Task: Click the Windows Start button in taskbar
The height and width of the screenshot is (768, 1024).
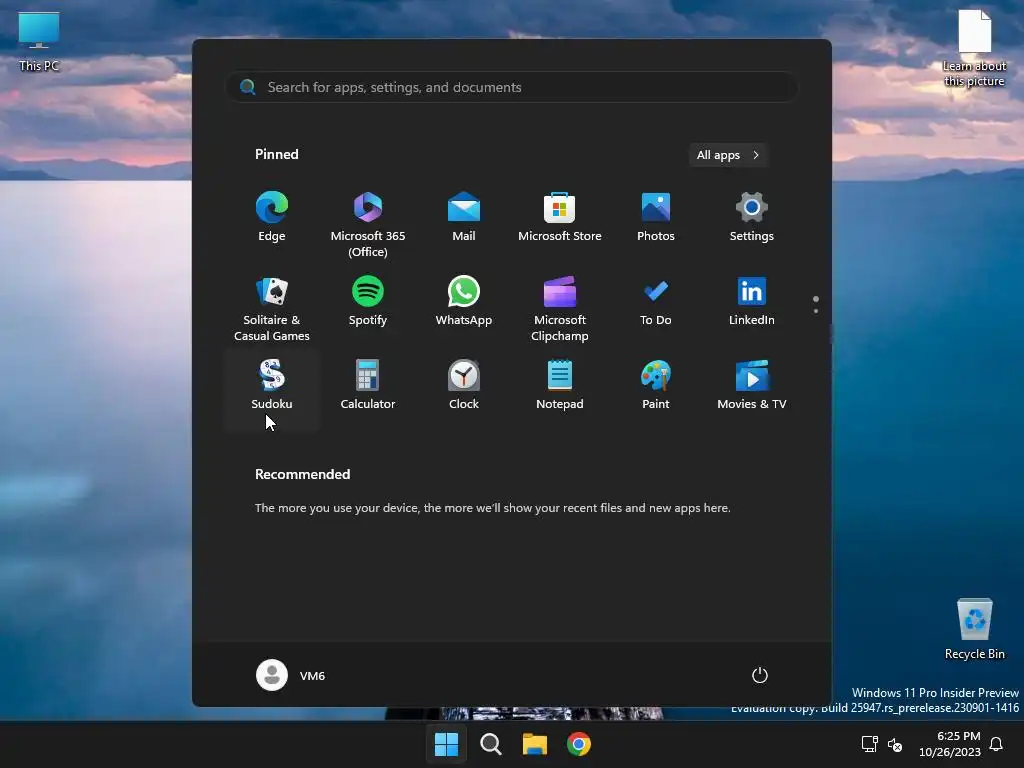Action: (447, 744)
